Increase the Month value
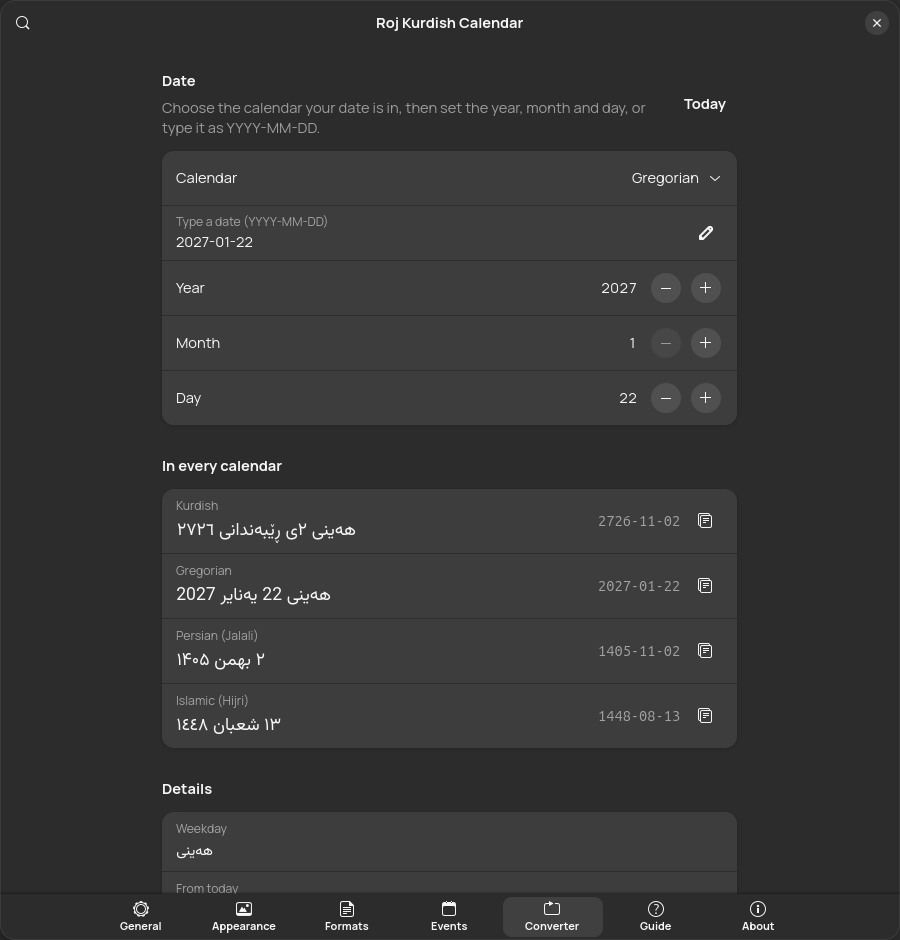 click(705, 343)
